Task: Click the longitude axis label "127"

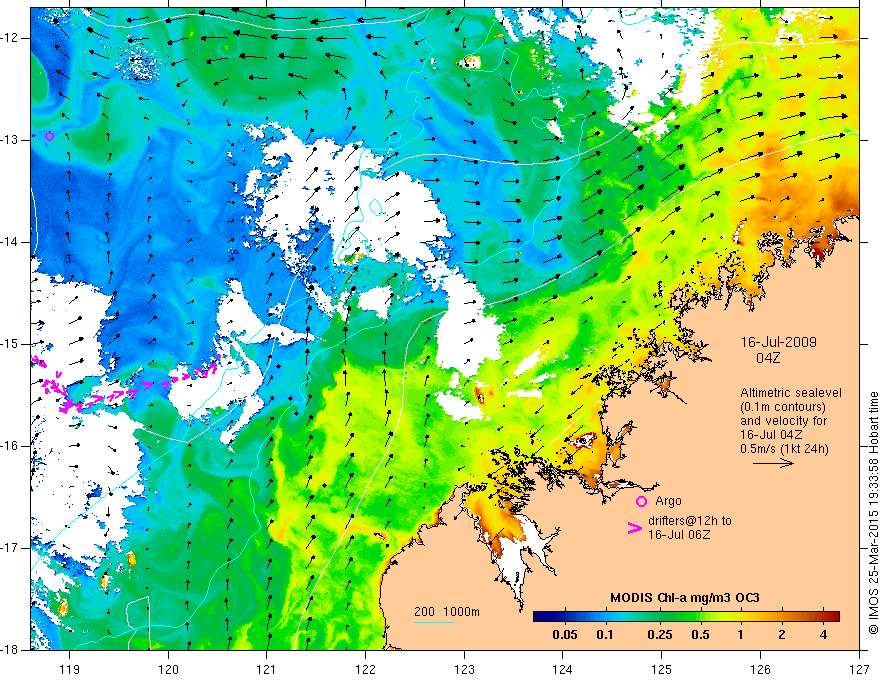Action: pos(859,669)
